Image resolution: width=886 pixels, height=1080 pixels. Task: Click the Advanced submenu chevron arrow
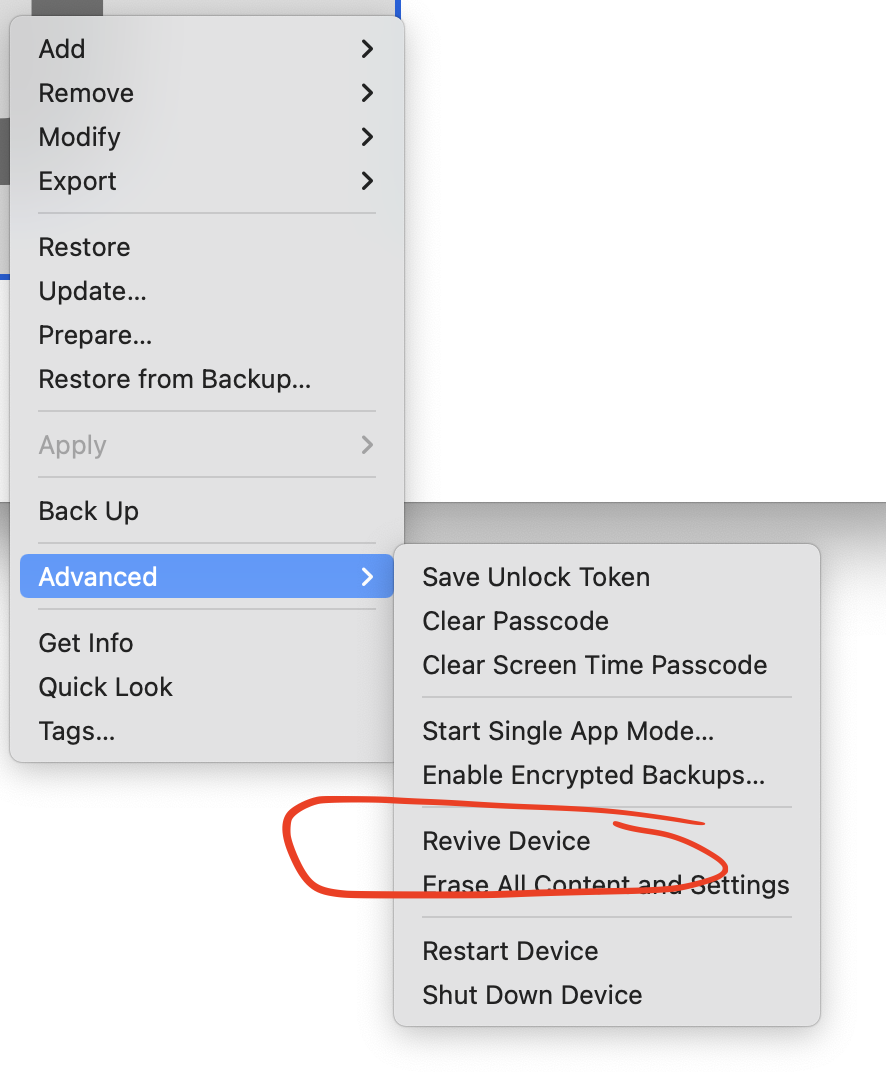pyautogui.click(x=367, y=577)
